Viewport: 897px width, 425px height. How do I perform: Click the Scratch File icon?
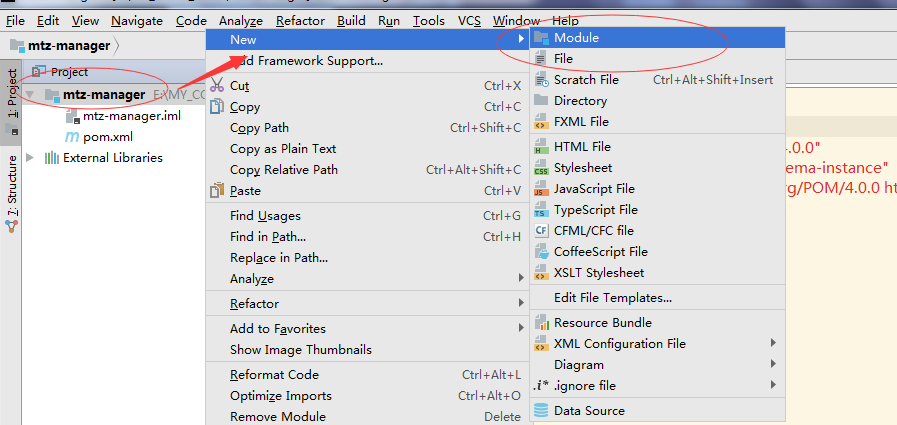tap(541, 80)
